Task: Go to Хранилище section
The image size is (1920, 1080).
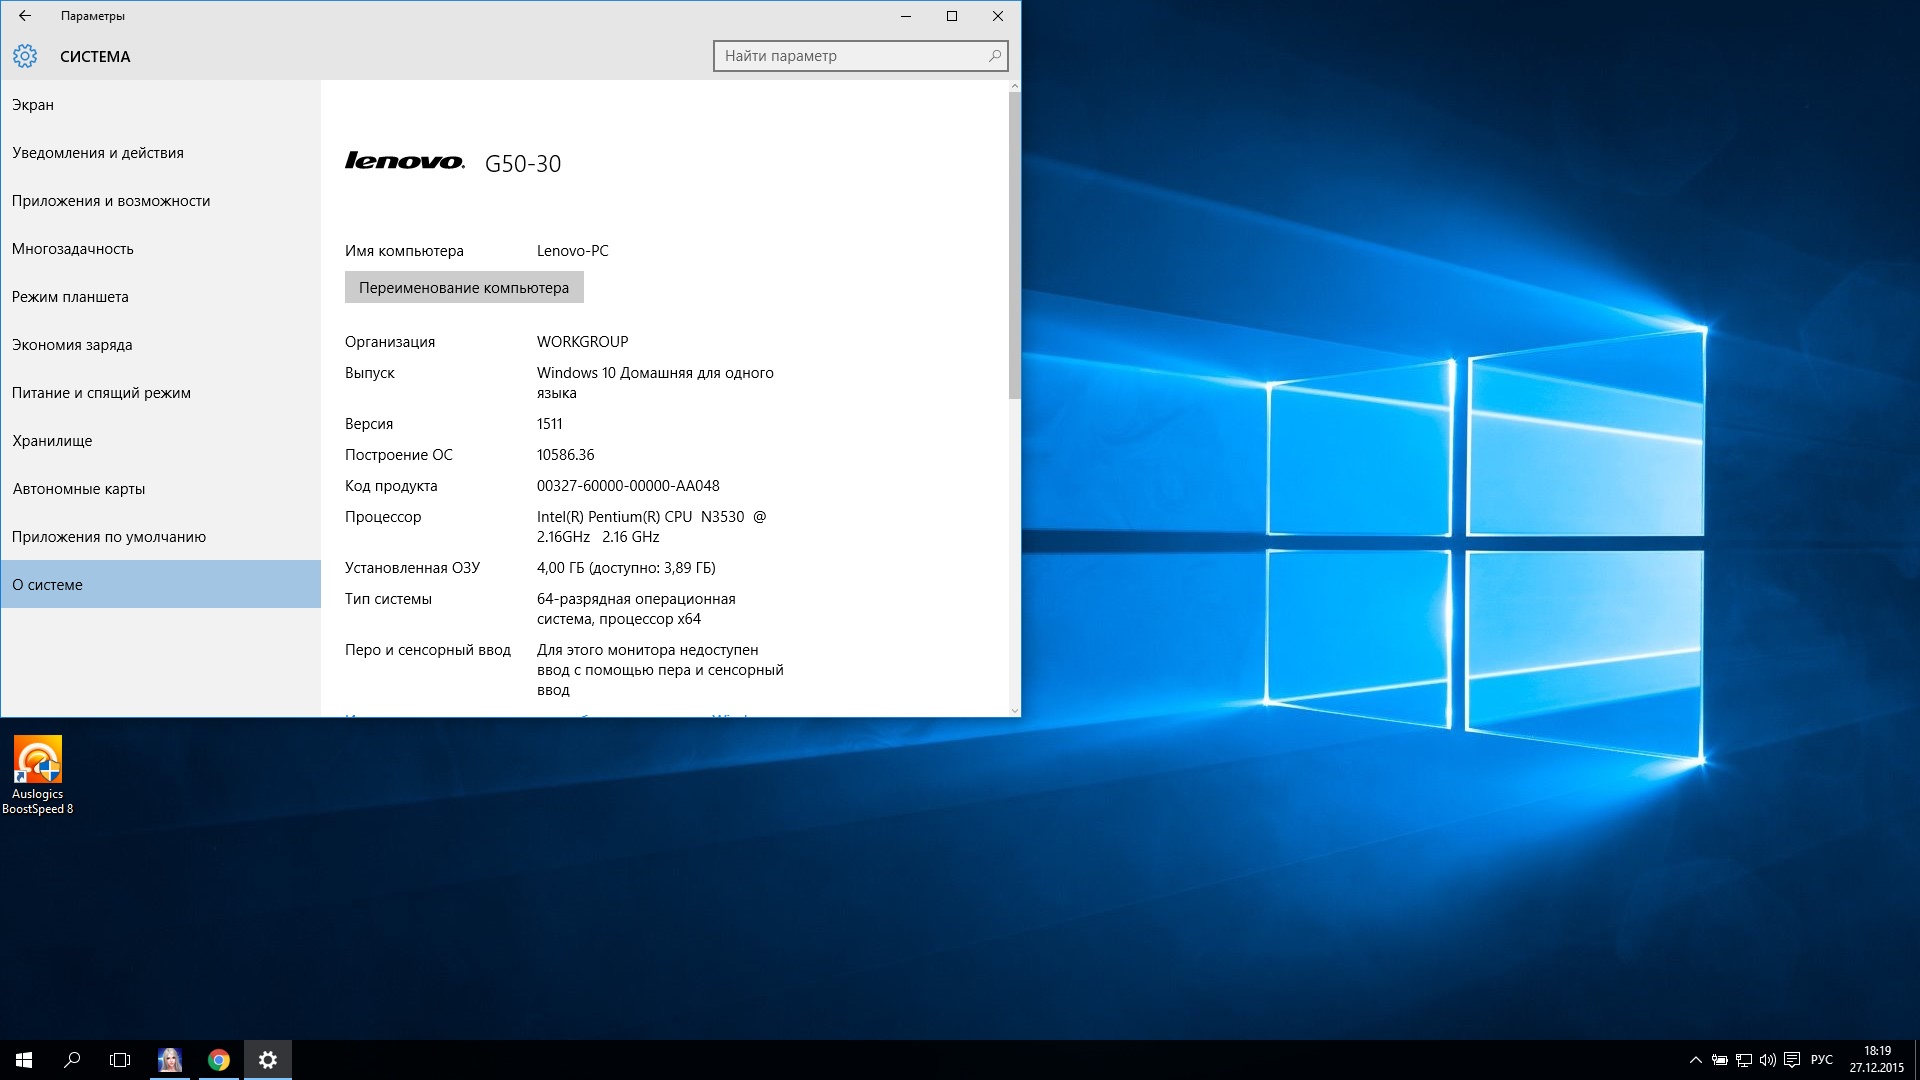Action: pyautogui.click(x=161, y=441)
